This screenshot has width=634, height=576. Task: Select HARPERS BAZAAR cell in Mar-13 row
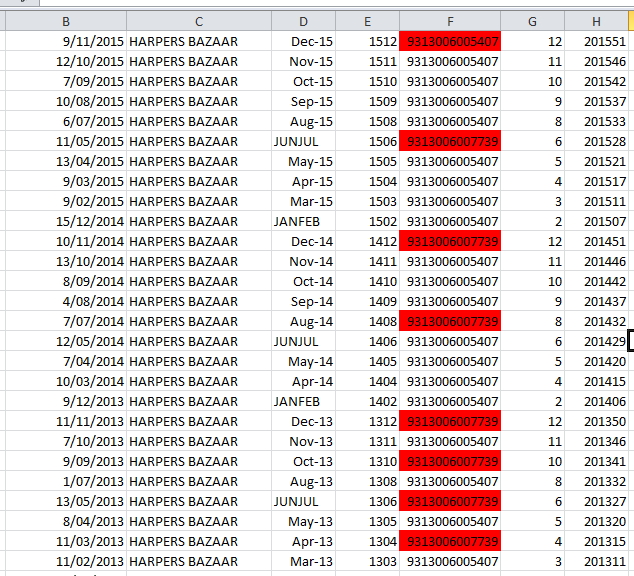tap(199, 561)
